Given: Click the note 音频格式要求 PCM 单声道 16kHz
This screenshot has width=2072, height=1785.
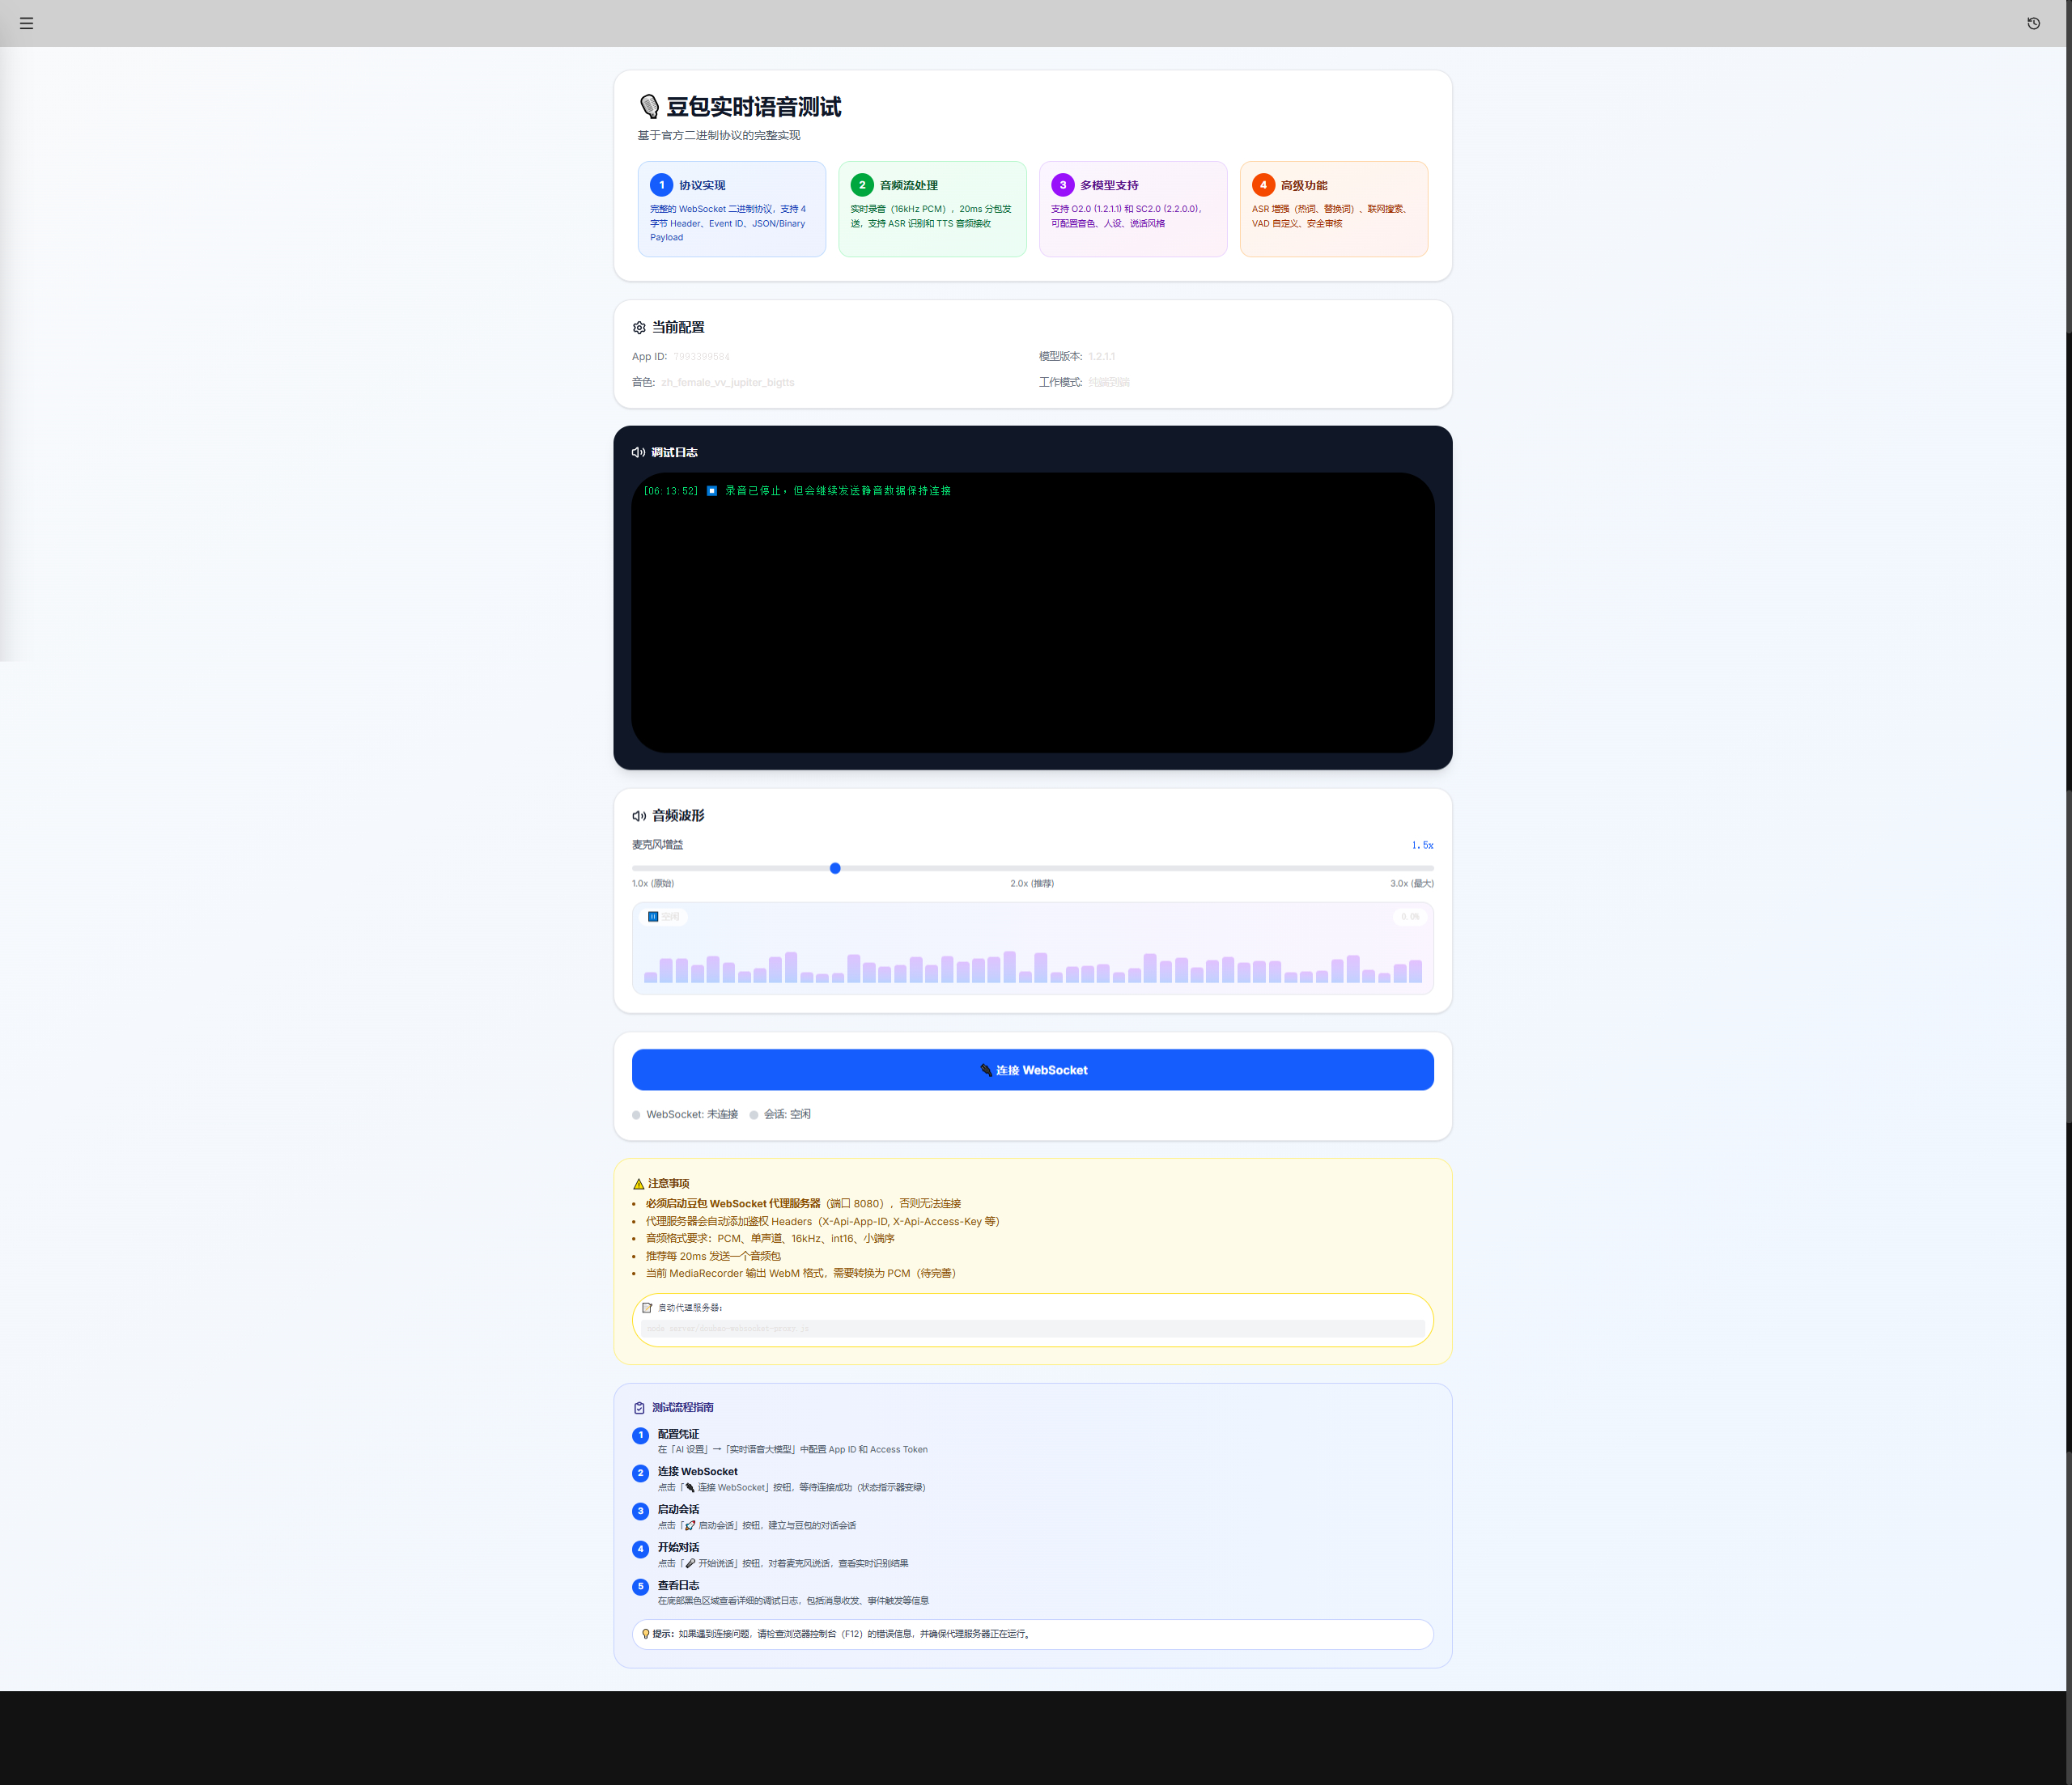Looking at the screenshot, I should 770,1239.
